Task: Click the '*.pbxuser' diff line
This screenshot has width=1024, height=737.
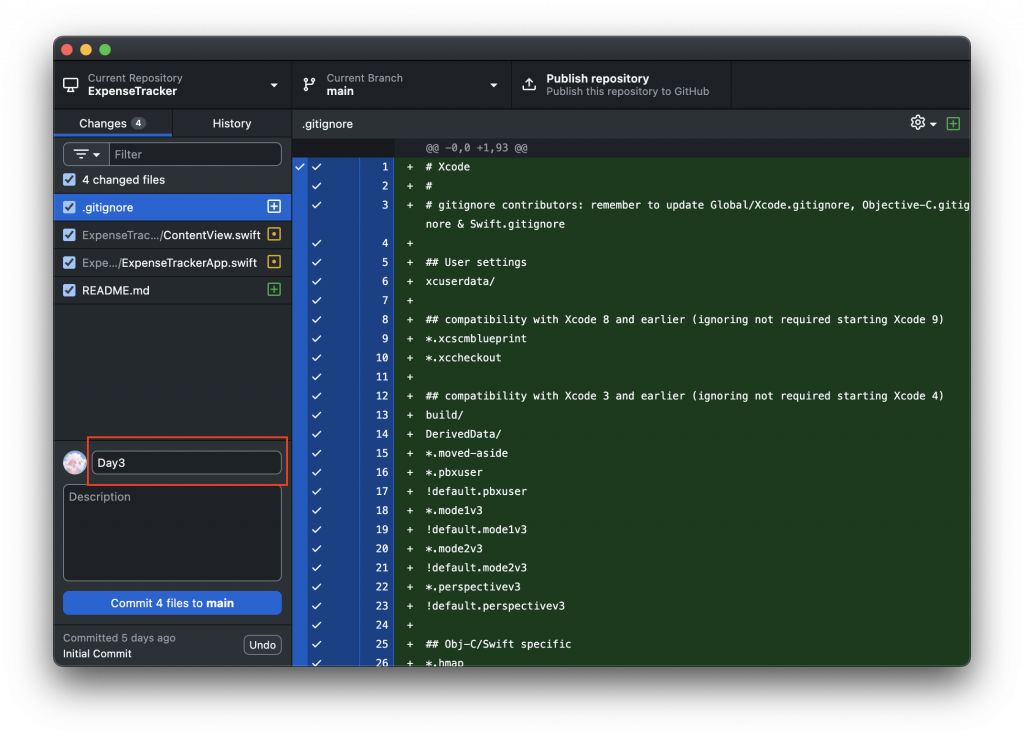Action: click(454, 472)
